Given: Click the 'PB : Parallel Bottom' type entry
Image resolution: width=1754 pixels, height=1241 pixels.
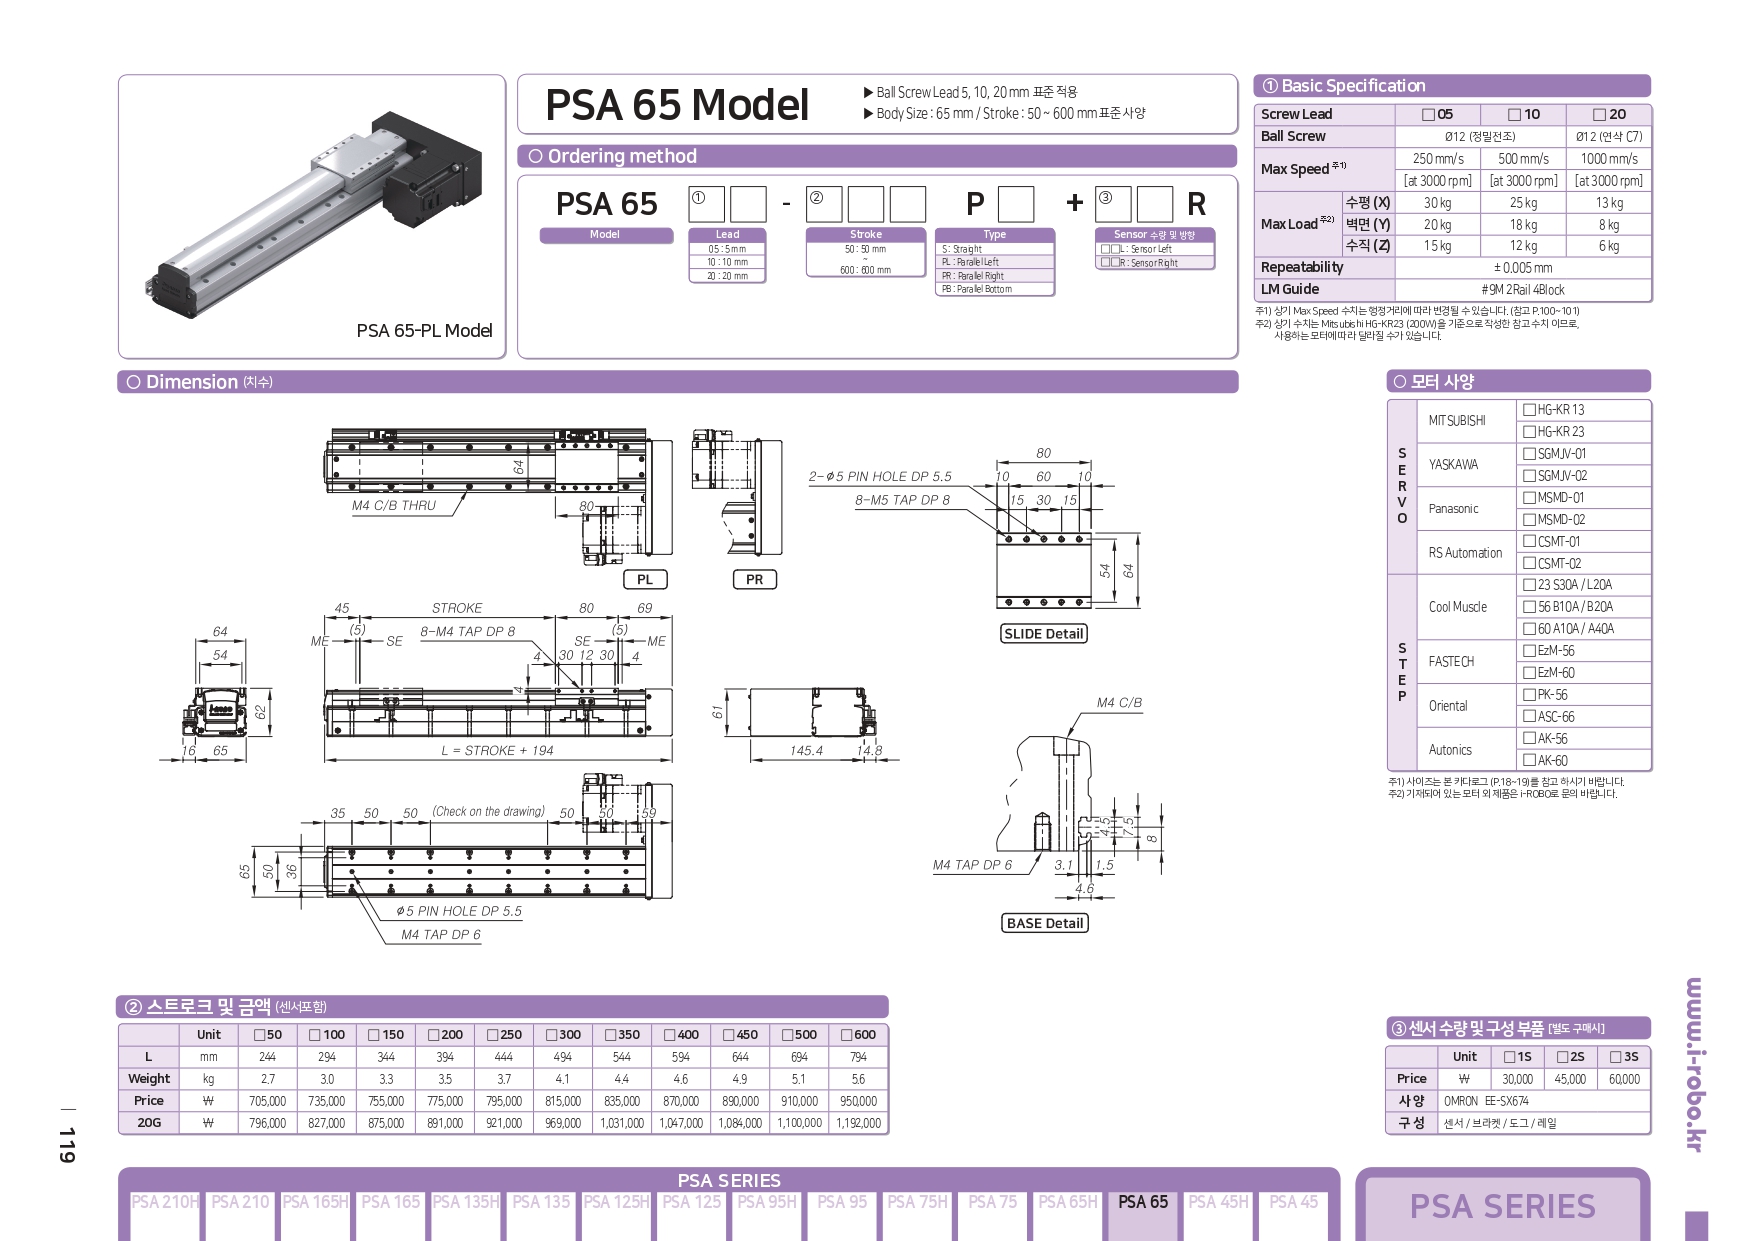Looking at the screenshot, I should point(995,289).
